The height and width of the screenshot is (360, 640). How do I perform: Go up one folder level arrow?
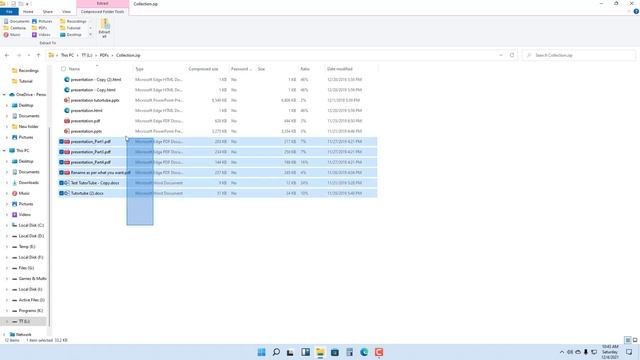point(38,55)
